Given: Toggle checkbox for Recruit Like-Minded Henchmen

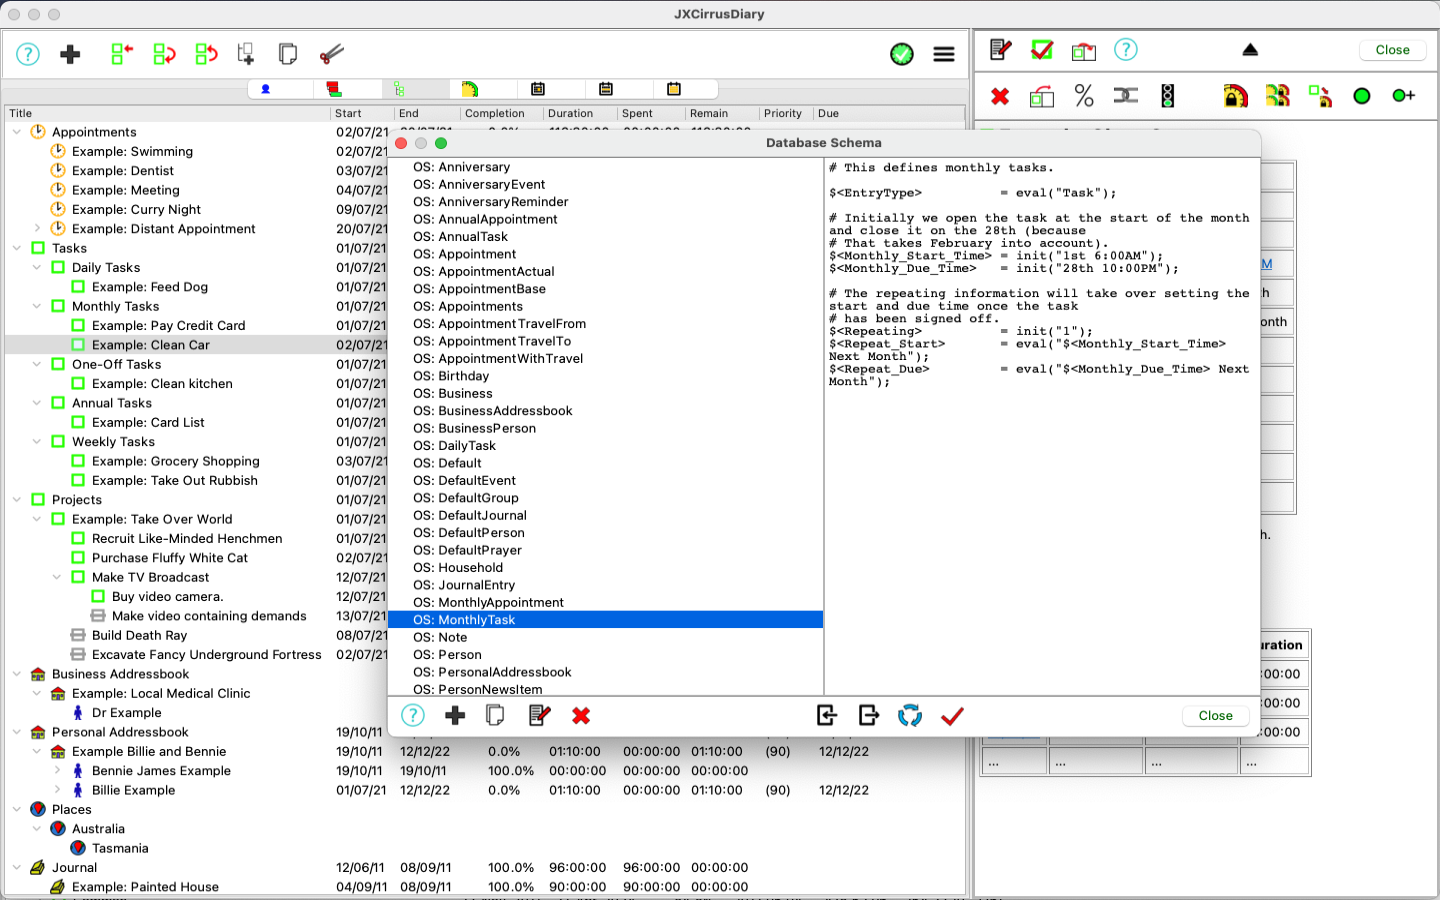Looking at the screenshot, I should [78, 539].
